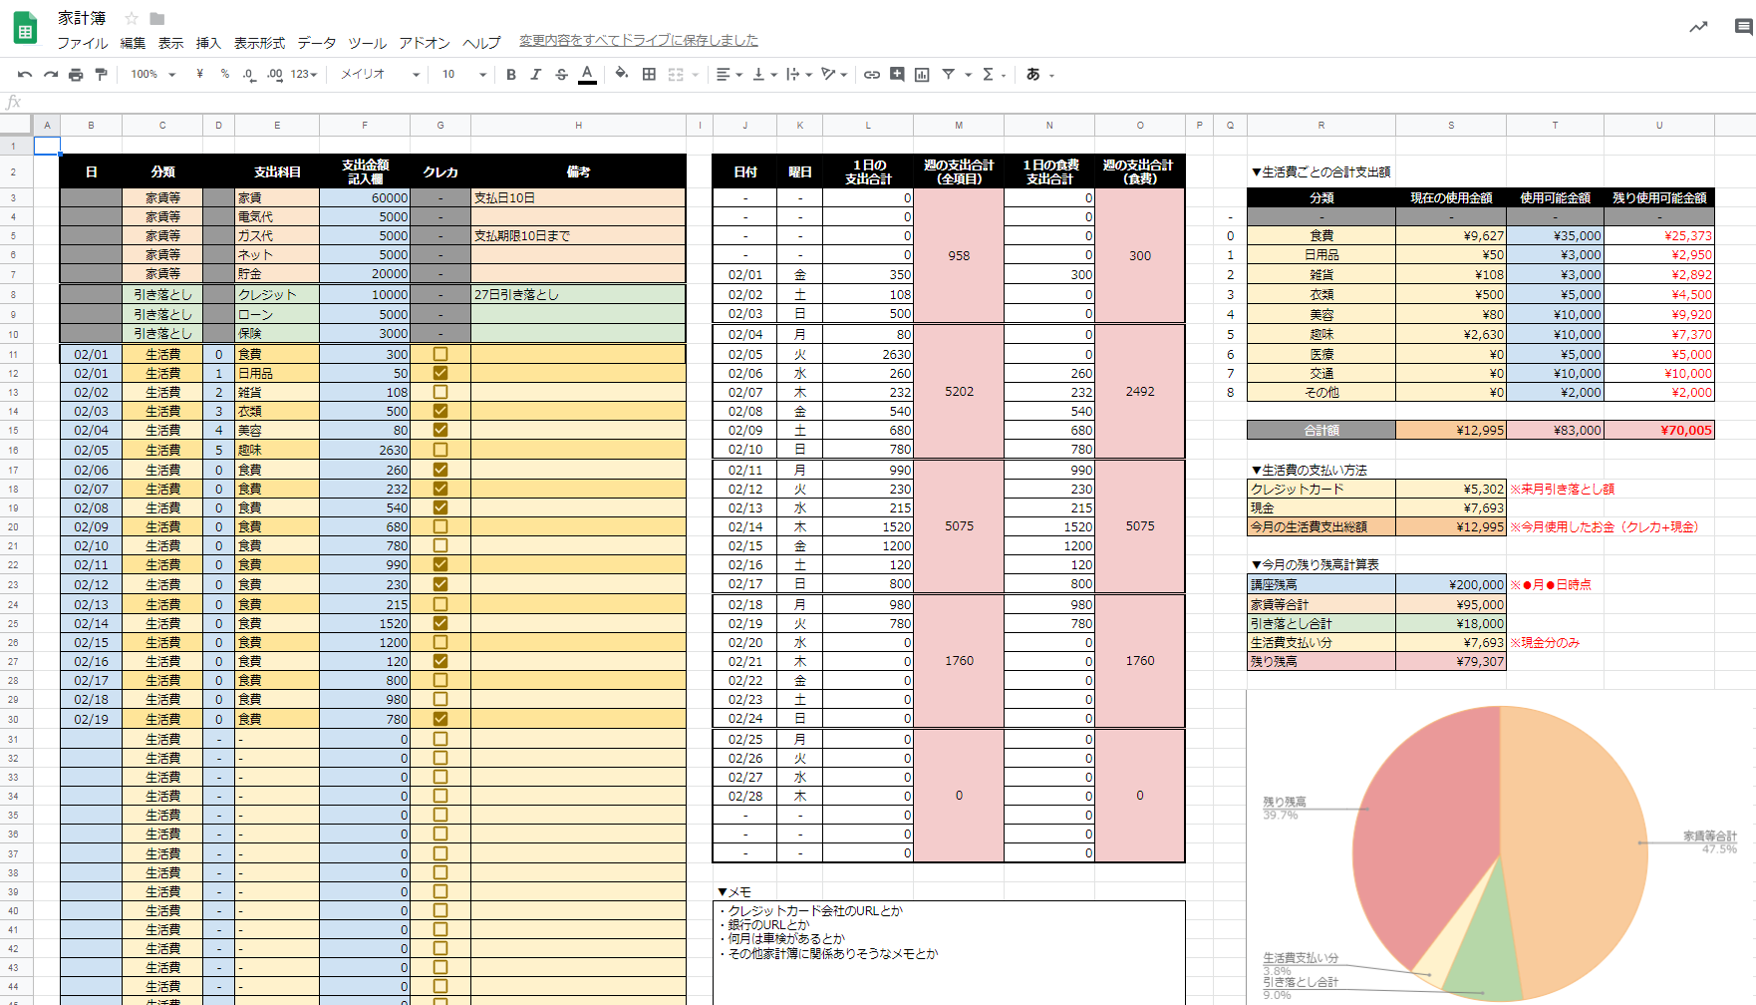The width and height of the screenshot is (1756, 1005).
Task: Click the 変更内容をすべてドライブに保存しました link
Action: click(x=638, y=41)
